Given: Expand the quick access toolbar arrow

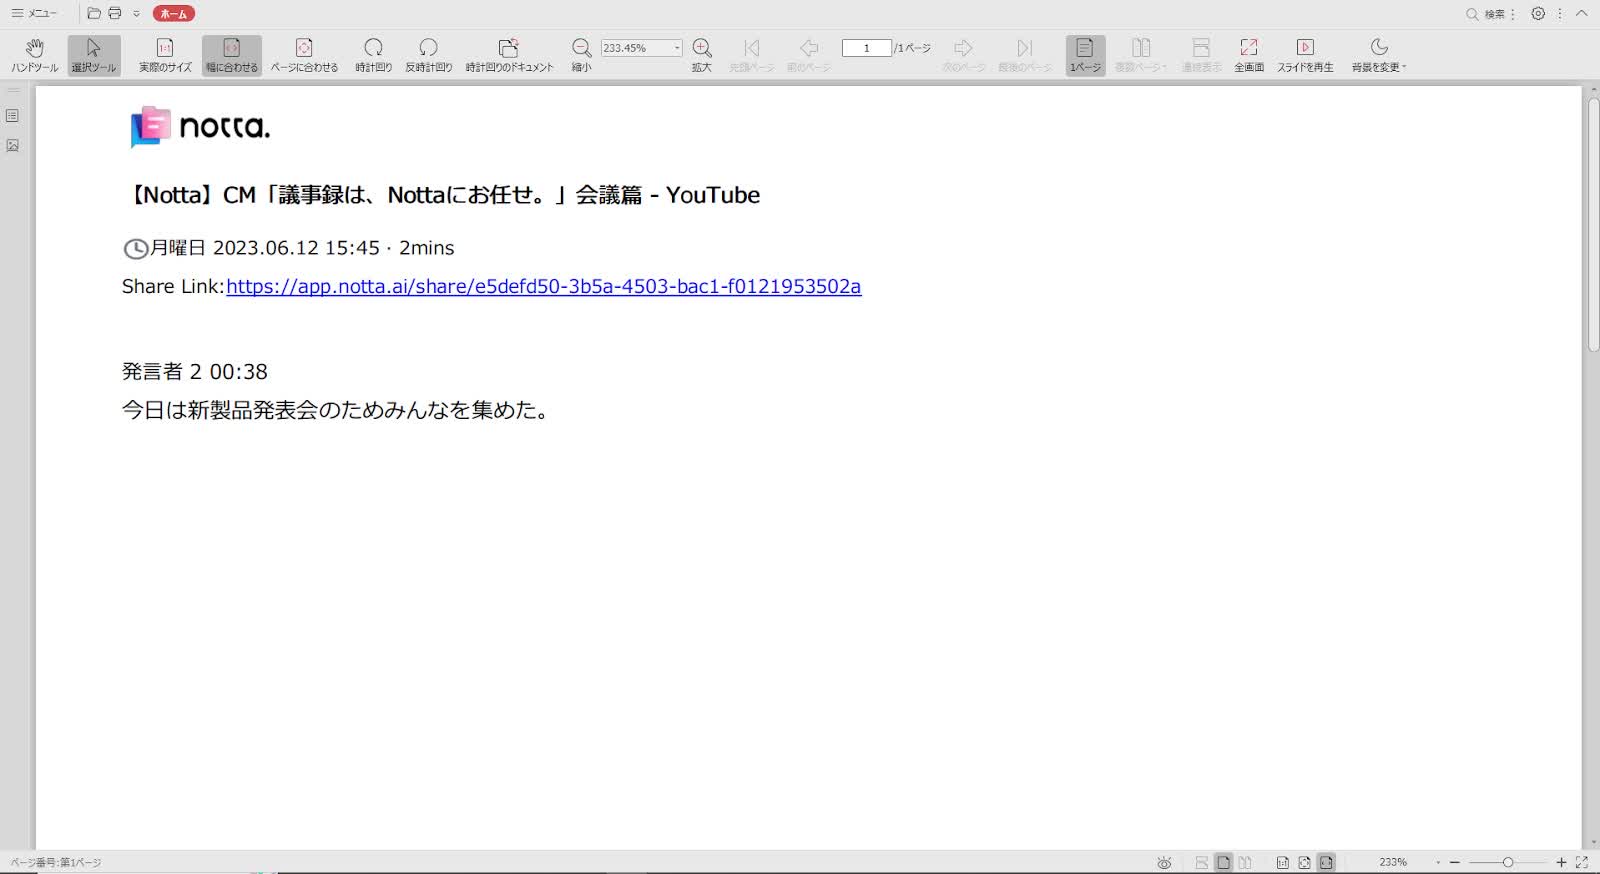Looking at the screenshot, I should (137, 14).
